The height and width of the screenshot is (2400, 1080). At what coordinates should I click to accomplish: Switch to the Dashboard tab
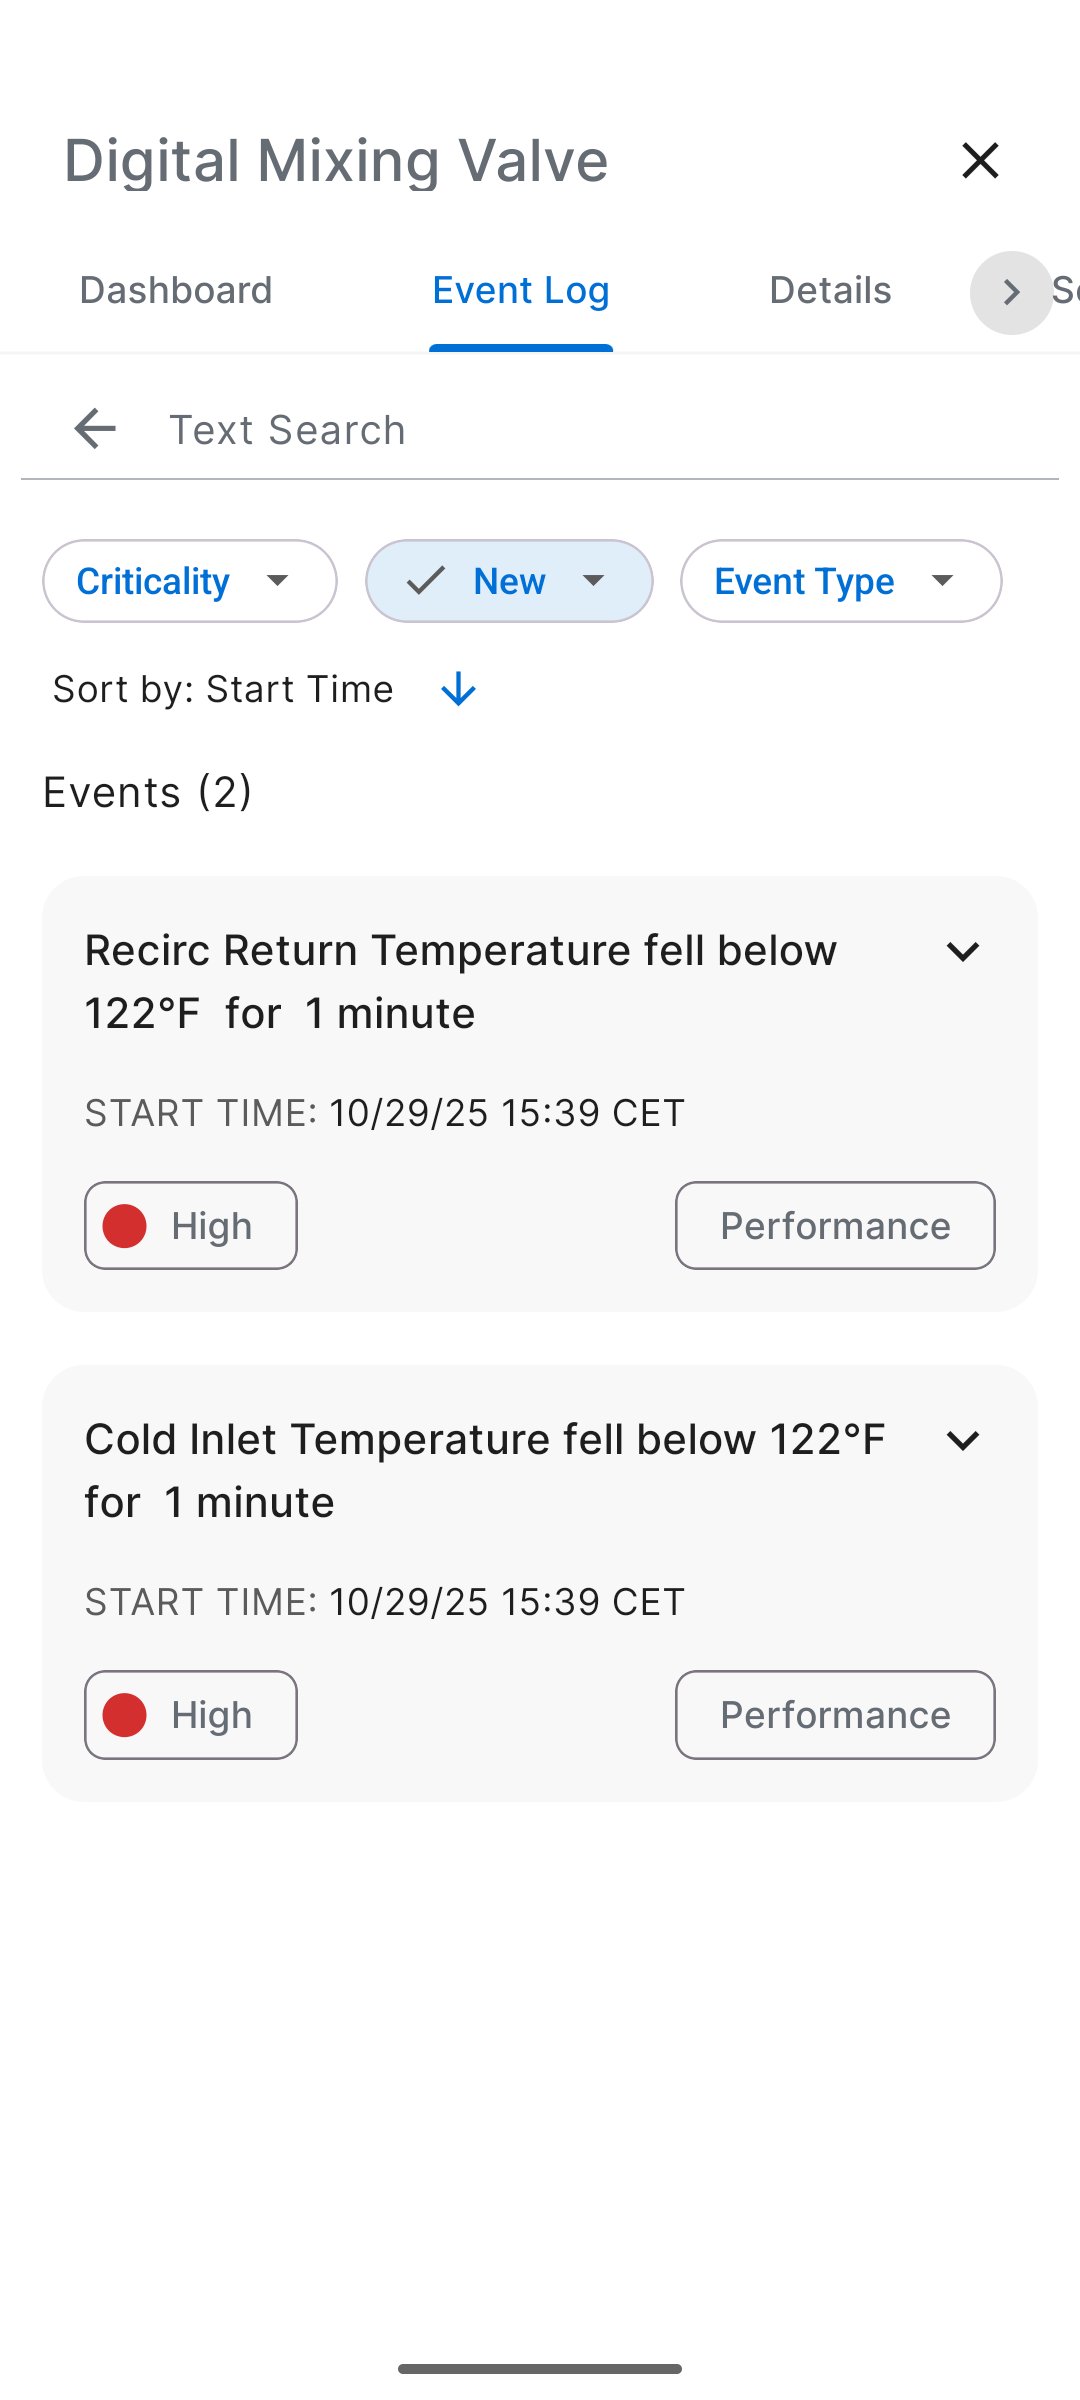click(176, 290)
